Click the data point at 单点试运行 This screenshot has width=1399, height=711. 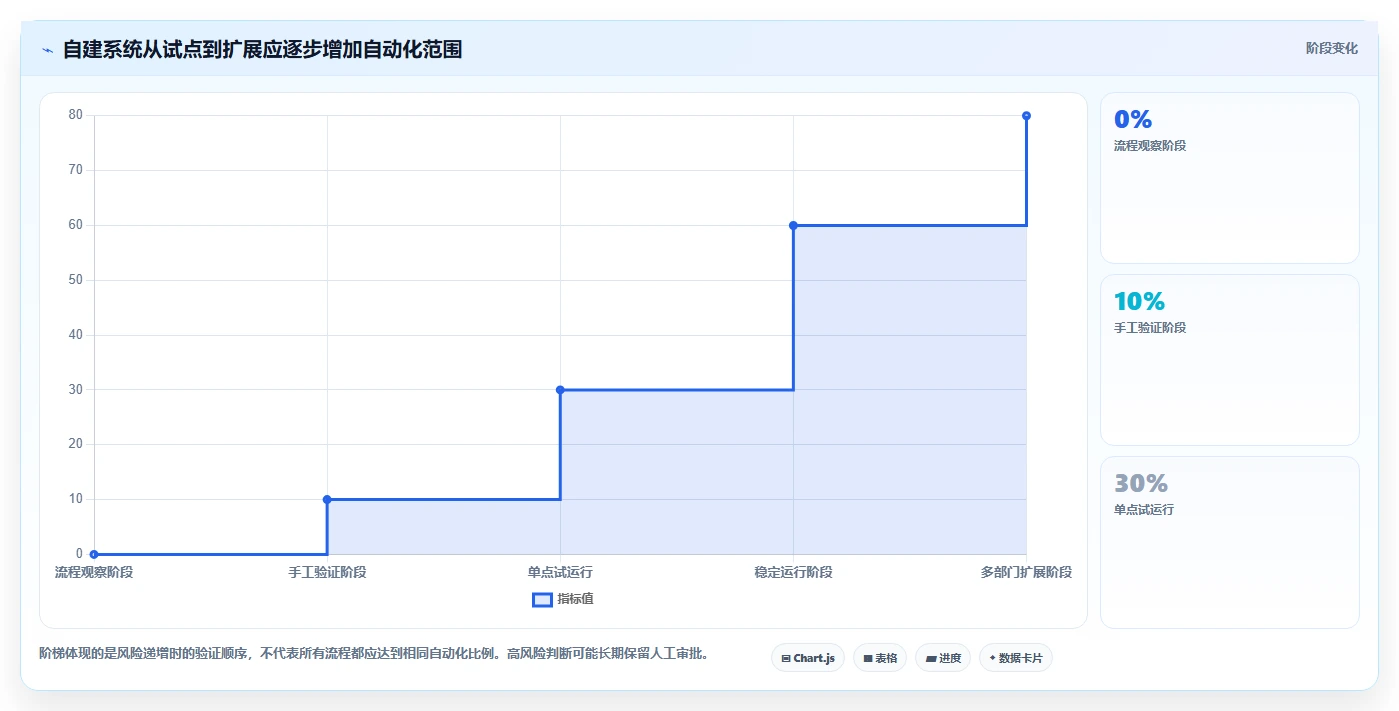click(x=560, y=390)
